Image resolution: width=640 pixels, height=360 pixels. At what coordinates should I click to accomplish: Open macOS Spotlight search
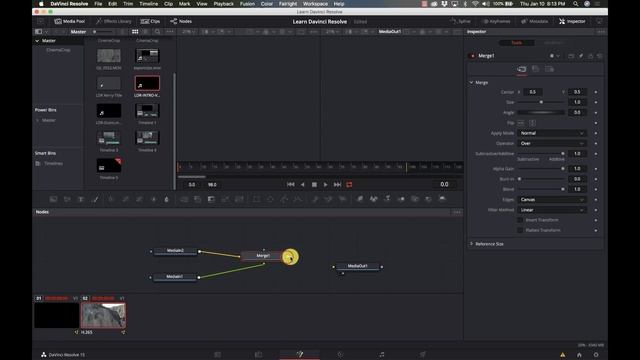(x=576, y=4)
